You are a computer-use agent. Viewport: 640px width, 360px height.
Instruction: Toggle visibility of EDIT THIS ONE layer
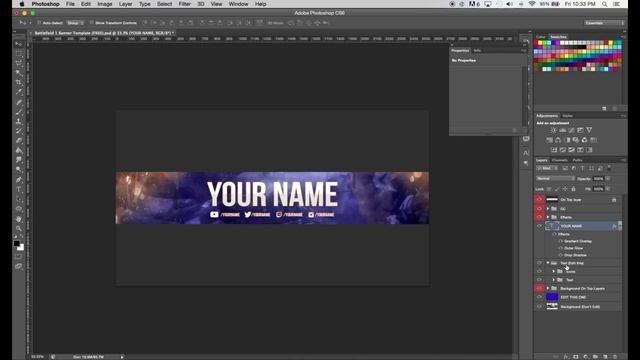[x=539, y=297]
